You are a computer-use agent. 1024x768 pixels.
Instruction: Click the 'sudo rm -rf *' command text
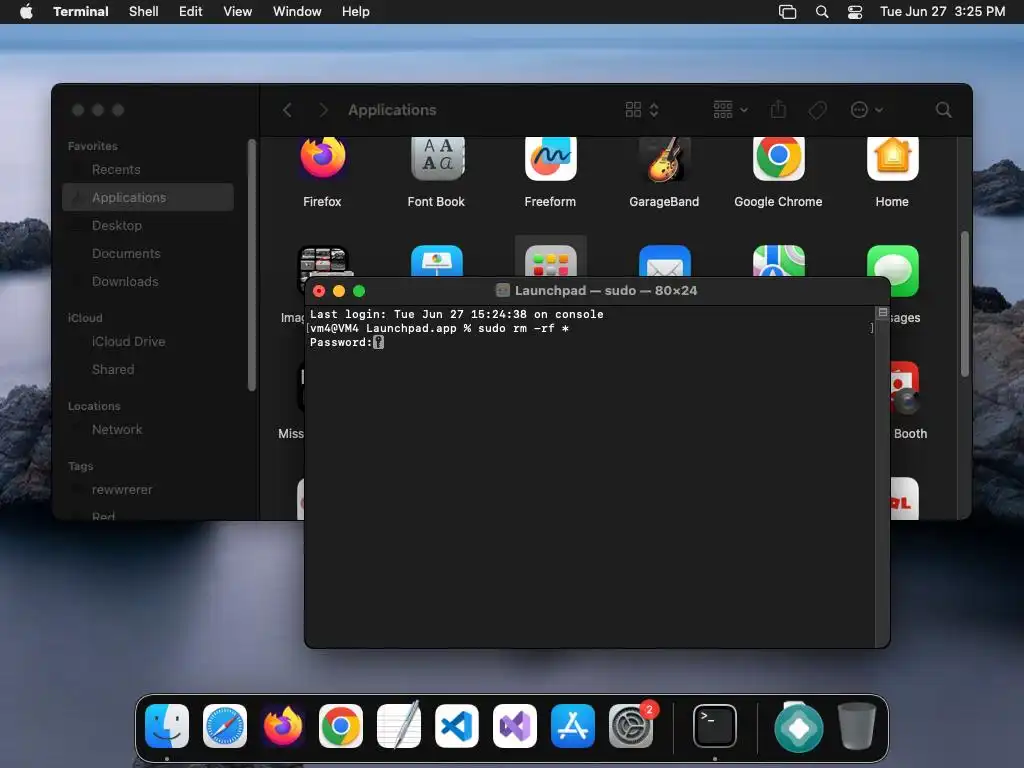523,328
